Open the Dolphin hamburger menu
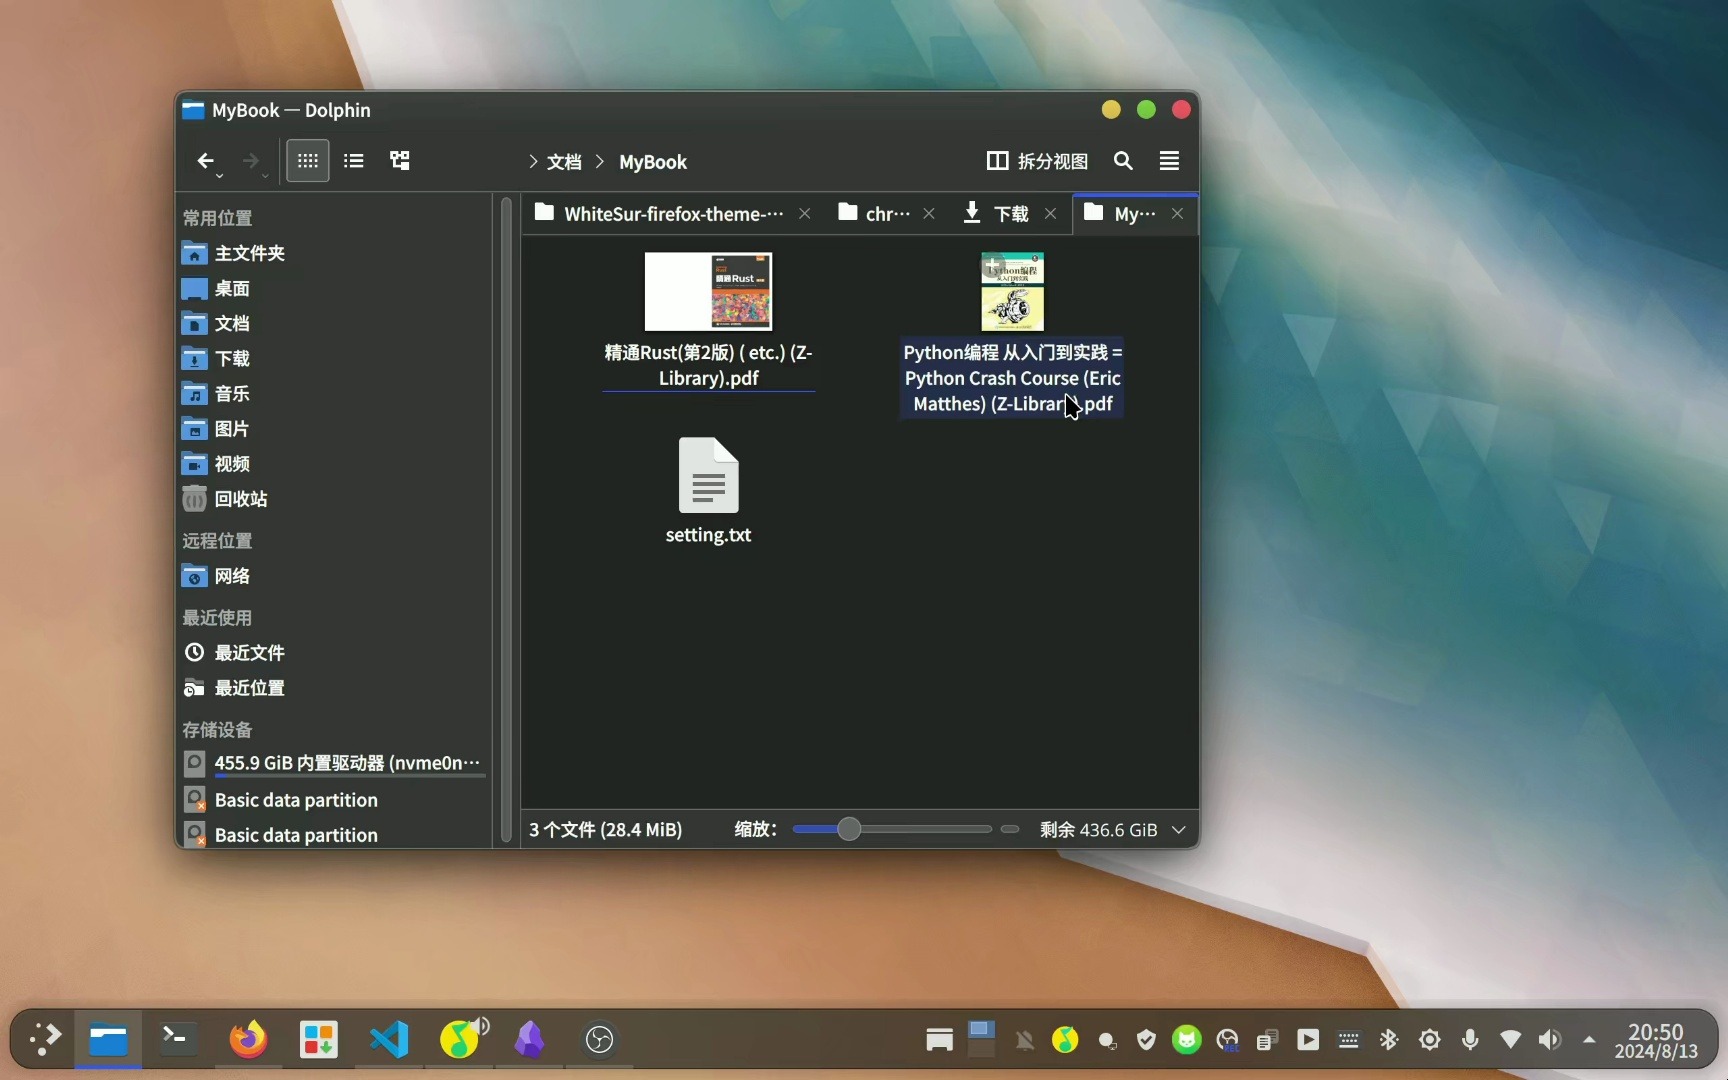 (x=1169, y=161)
